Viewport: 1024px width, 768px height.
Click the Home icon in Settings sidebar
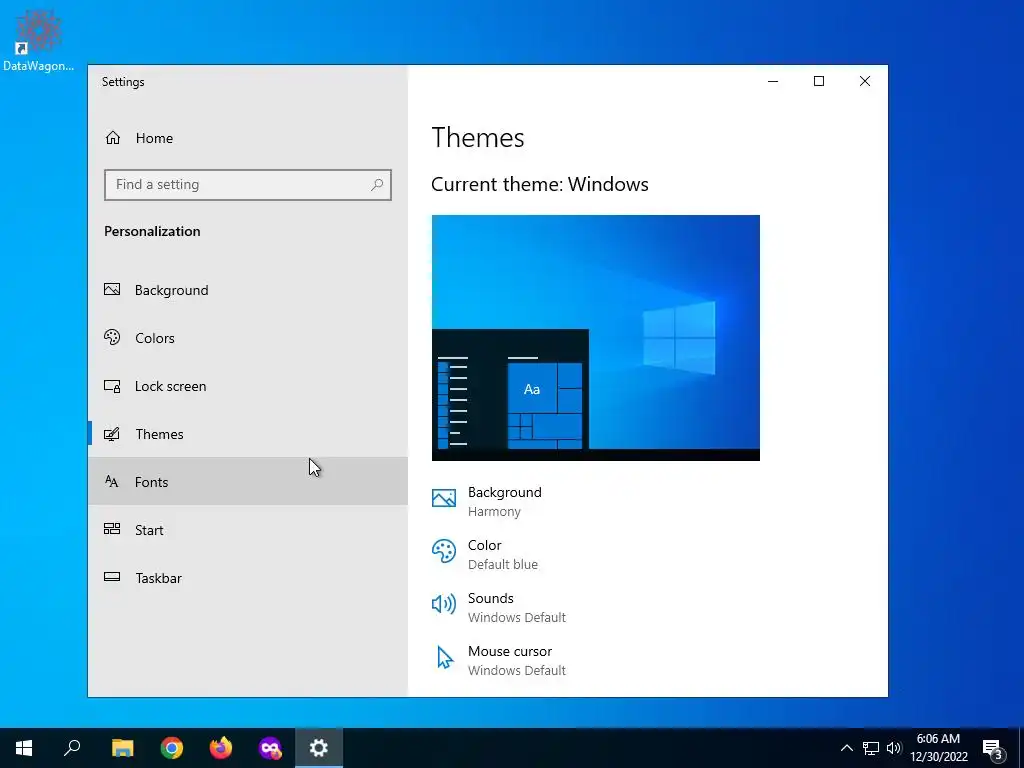[x=113, y=138]
